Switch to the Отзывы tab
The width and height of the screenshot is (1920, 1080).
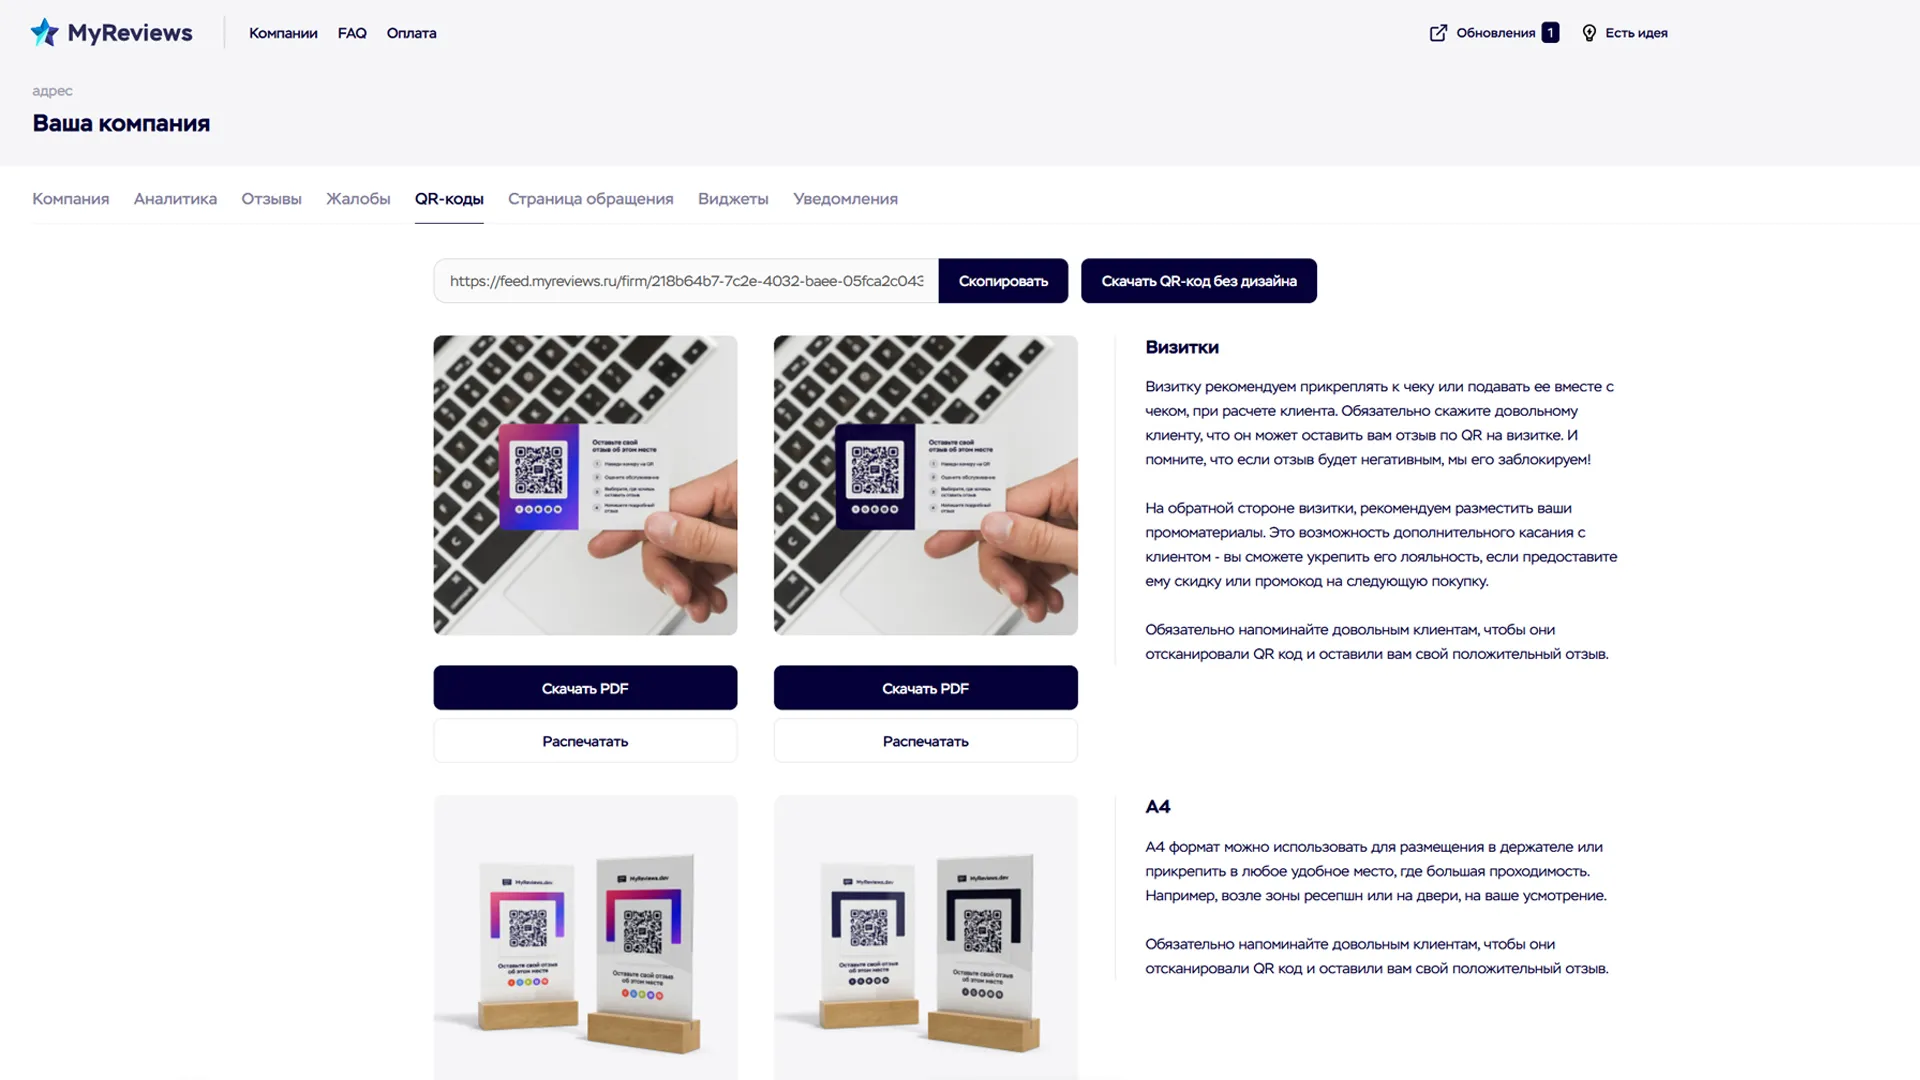tap(271, 199)
